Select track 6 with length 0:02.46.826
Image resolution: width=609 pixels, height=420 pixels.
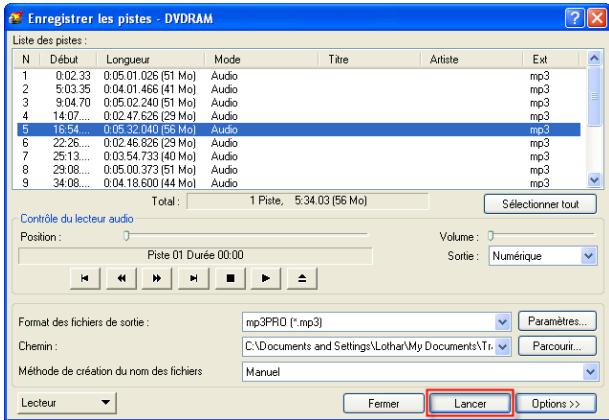[299, 143]
